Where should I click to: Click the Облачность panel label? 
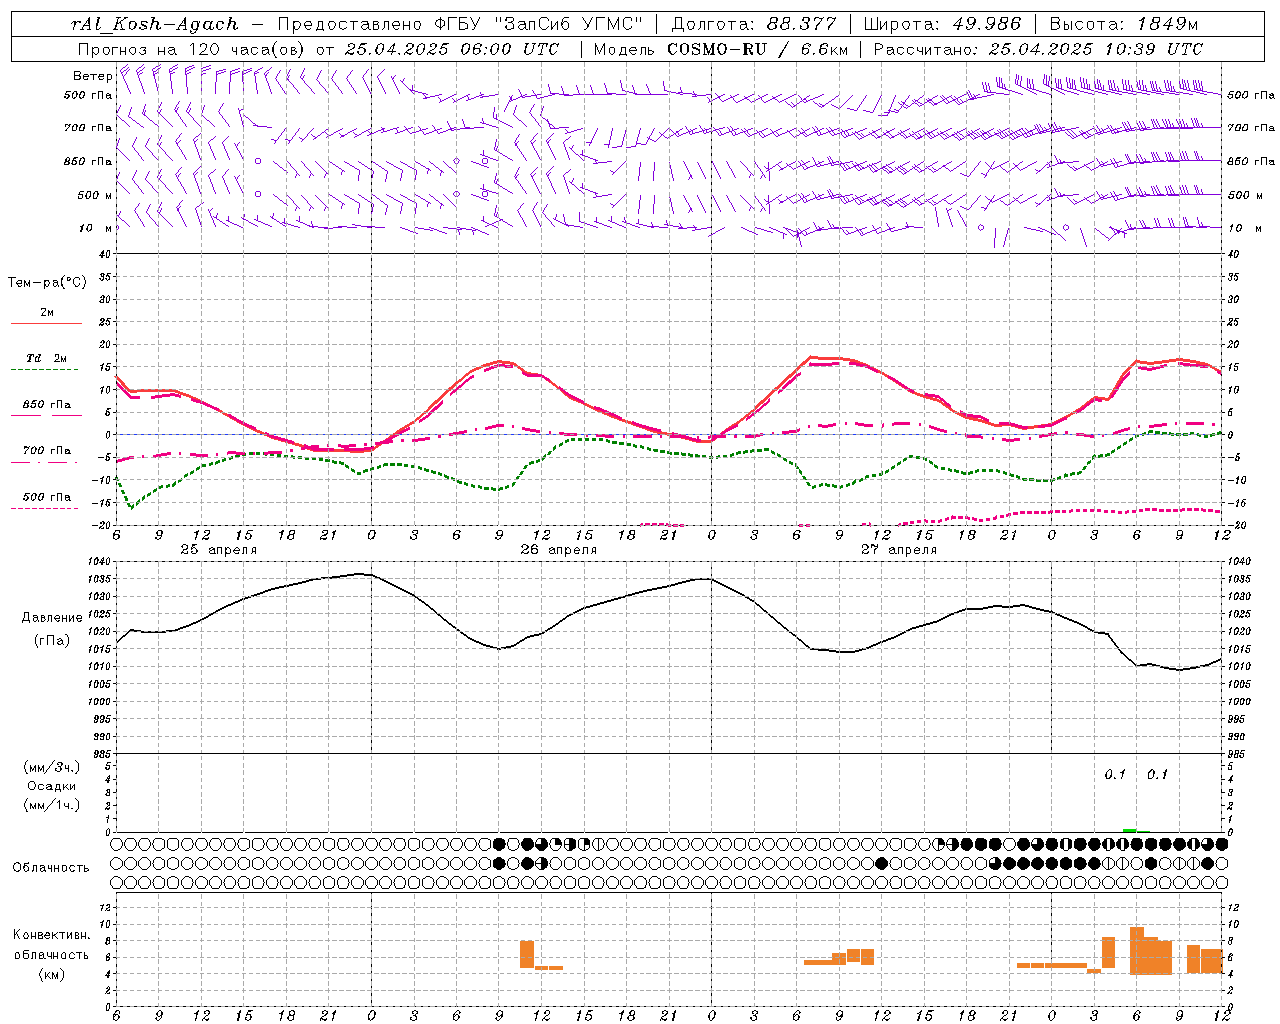pyautogui.click(x=51, y=868)
